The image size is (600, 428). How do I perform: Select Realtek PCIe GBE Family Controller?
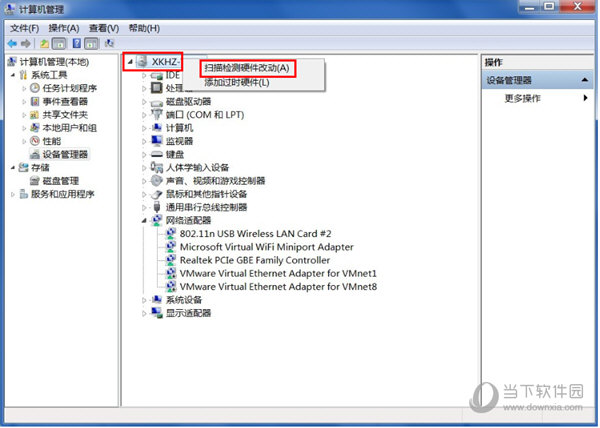[x=254, y=260]
